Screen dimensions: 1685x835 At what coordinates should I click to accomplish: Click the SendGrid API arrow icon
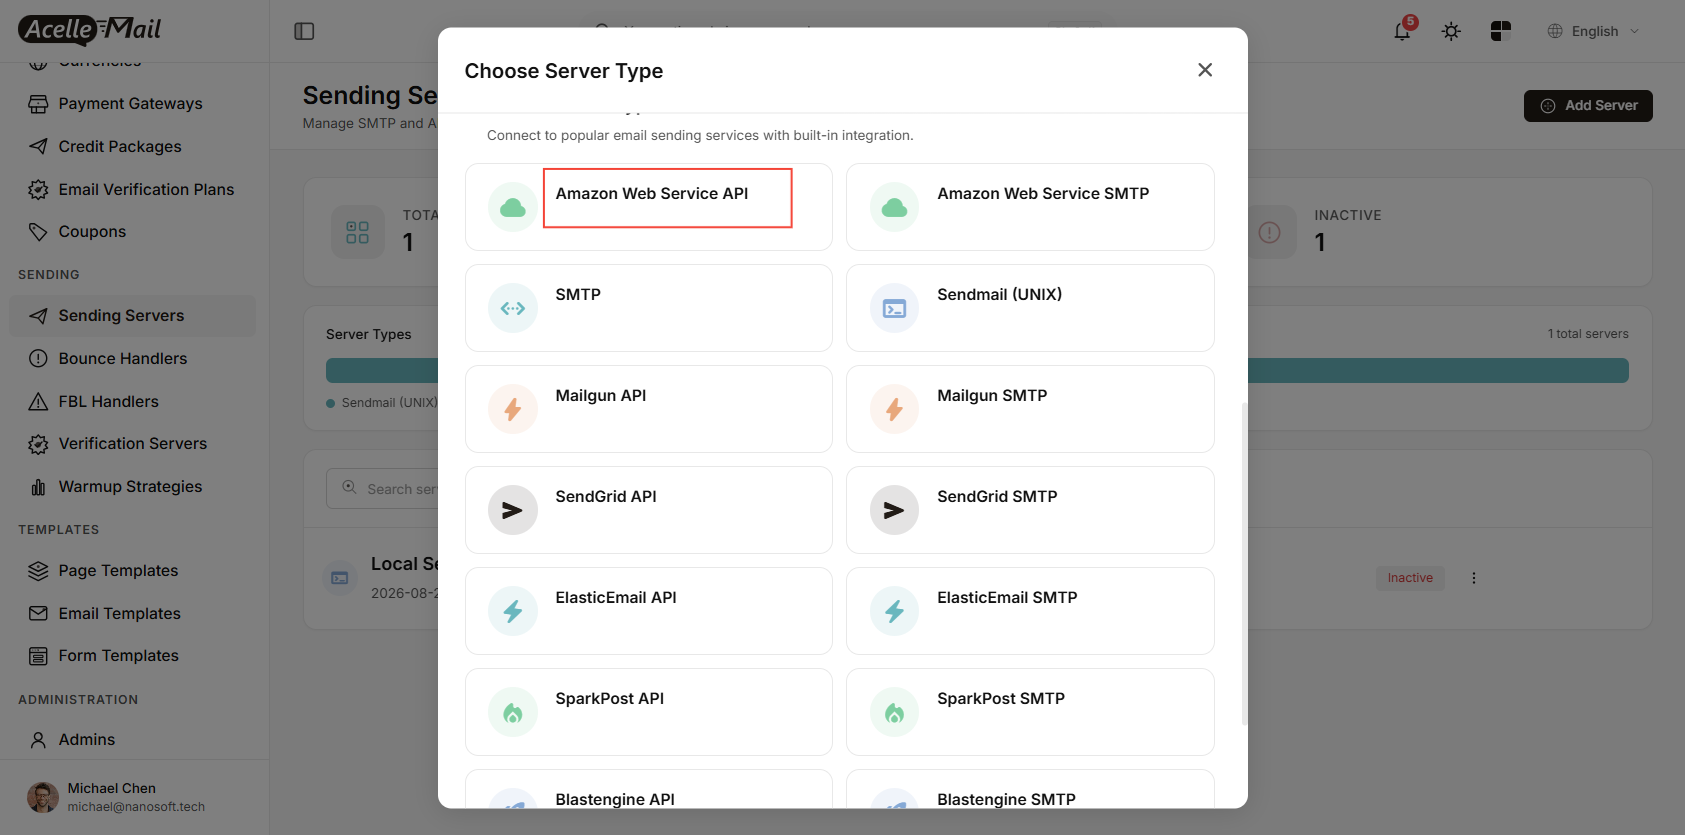(x=513, y=510)
